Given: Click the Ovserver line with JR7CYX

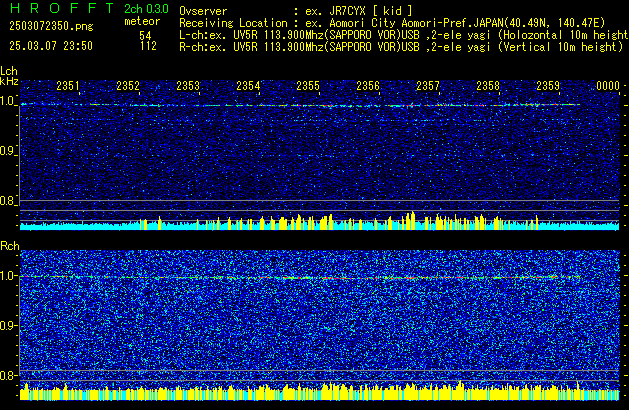Looking at the screenshot, I should point(296,11).
